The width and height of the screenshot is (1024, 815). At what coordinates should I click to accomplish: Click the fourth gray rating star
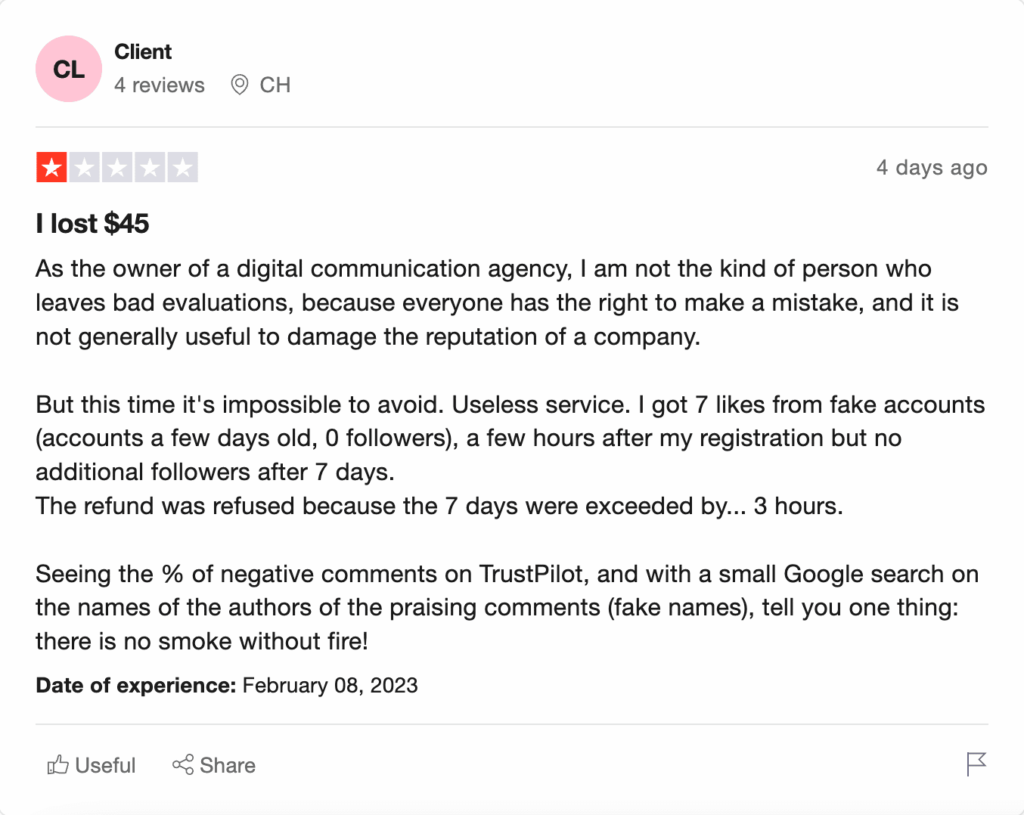pos(151,167)
